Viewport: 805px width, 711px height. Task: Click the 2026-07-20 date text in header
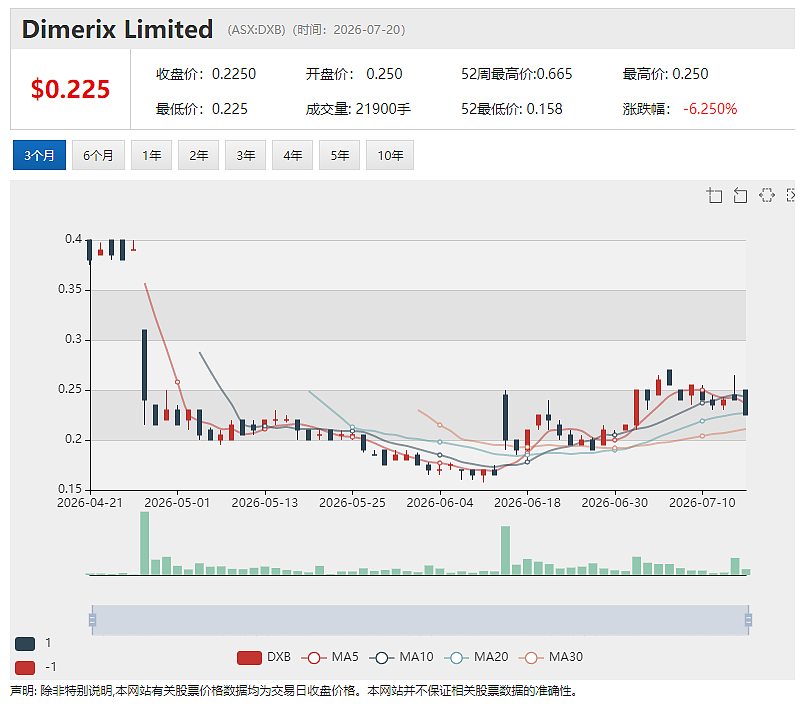click(x=367, y=30)
